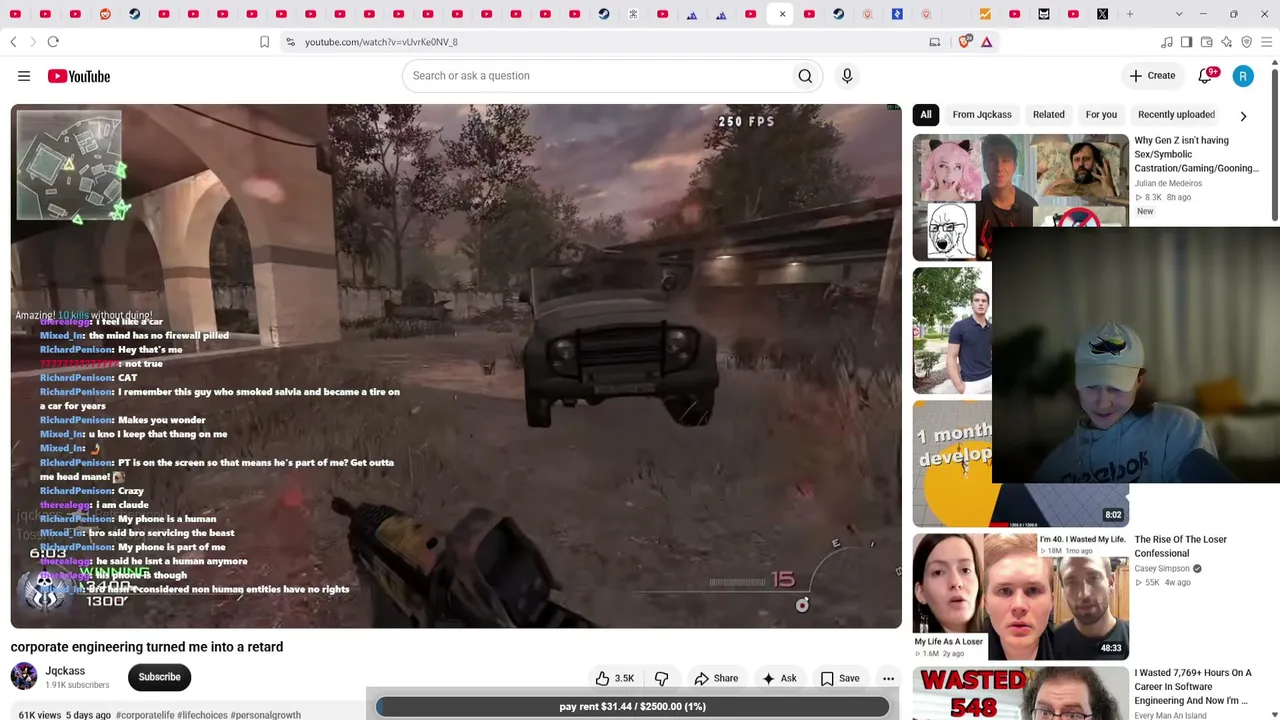The height and width of the screenshot is (720, 1280).
Task: Switch to the X (Twitter) browser tab
Action: [x=1102, y=14]
